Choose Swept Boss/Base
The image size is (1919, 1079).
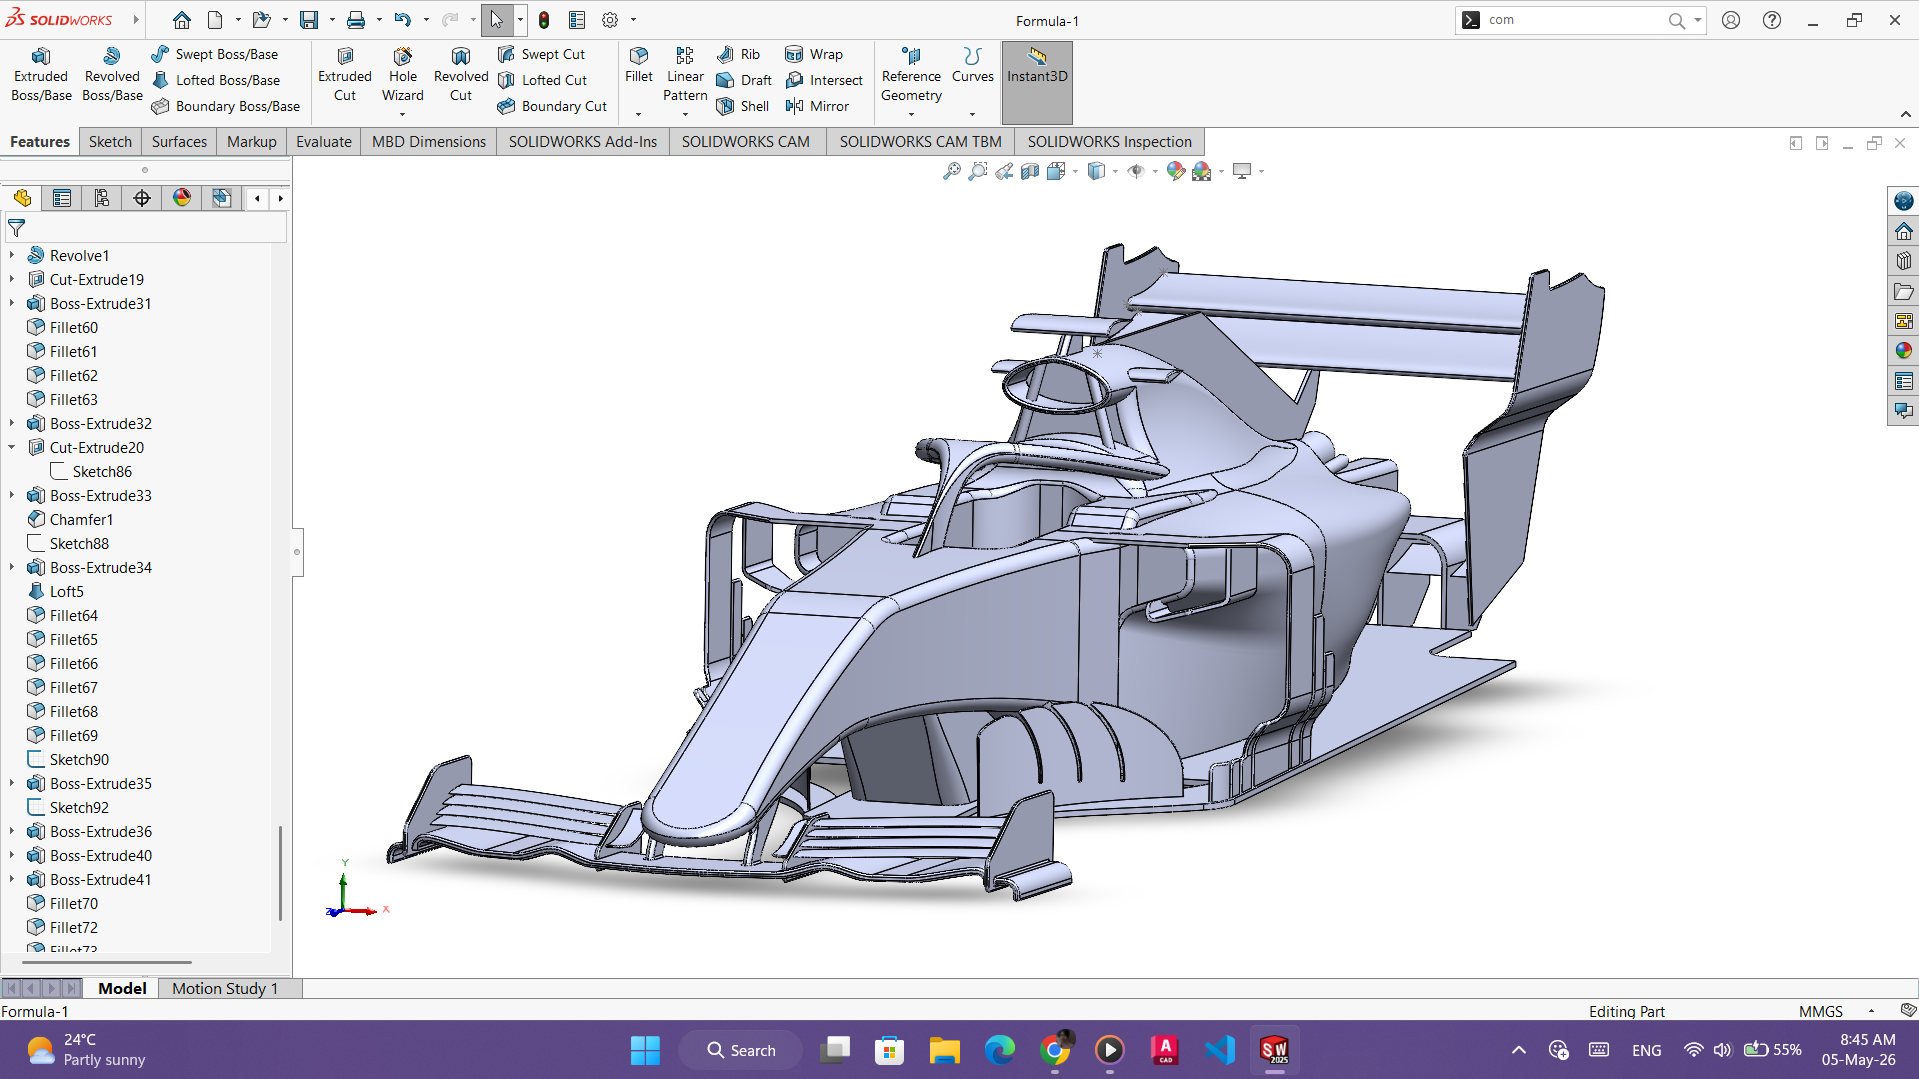[x=215, y=54]
